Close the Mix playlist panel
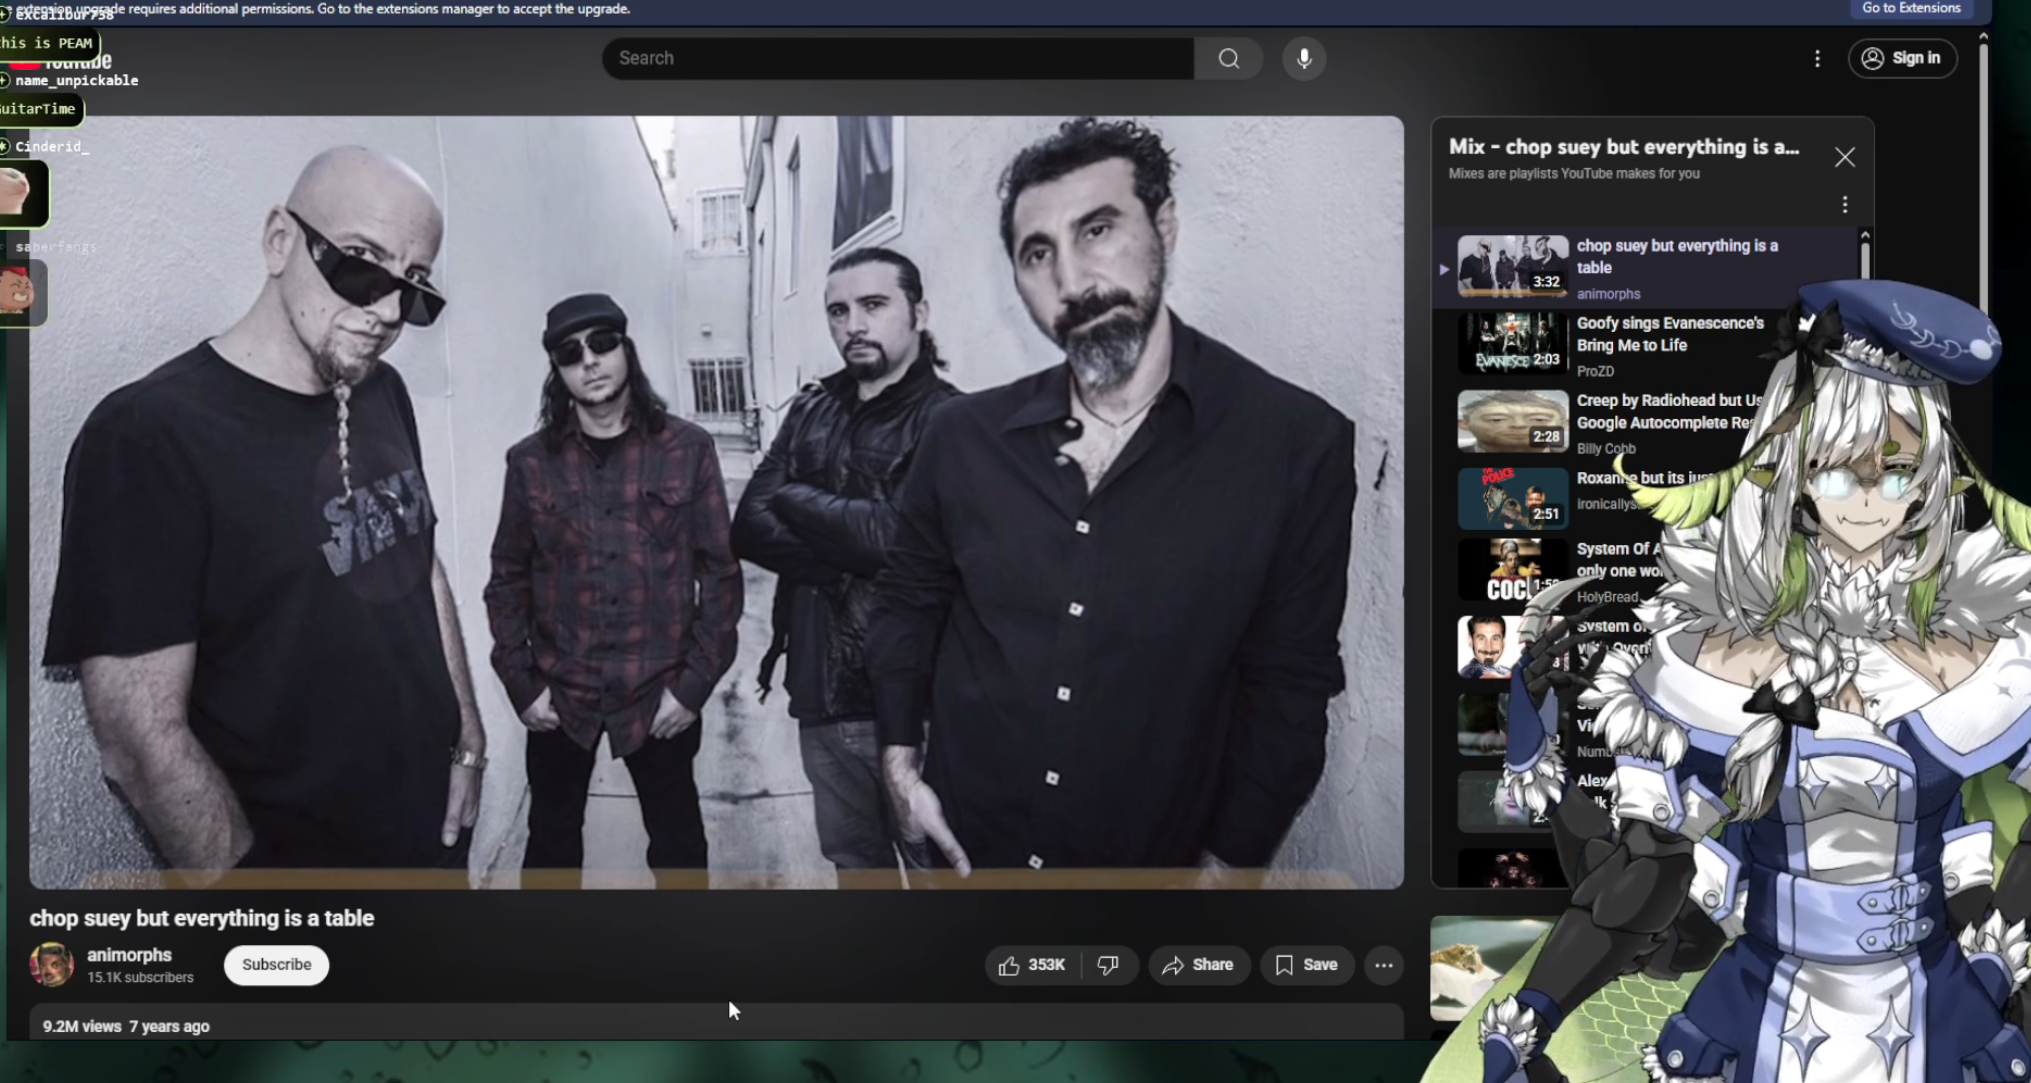The image size is (2031, 1083). coord(1844,157)
